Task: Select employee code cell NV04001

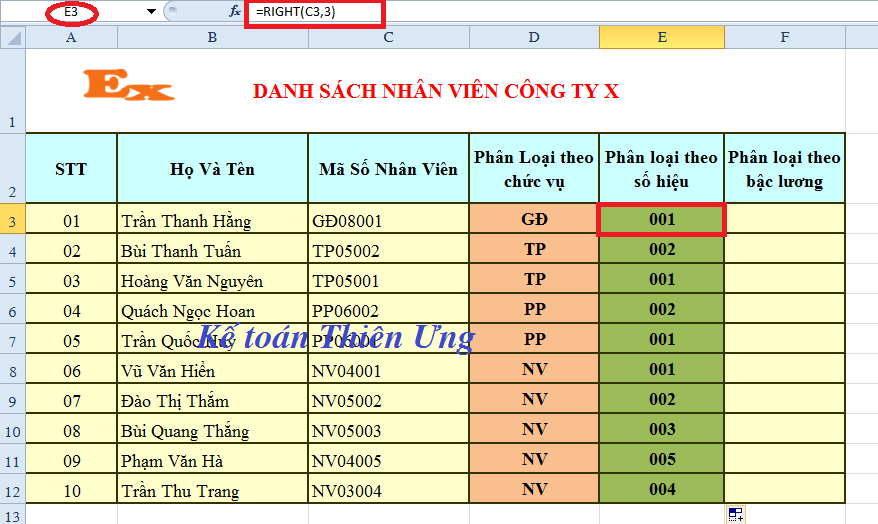Action: click(389, 368)
